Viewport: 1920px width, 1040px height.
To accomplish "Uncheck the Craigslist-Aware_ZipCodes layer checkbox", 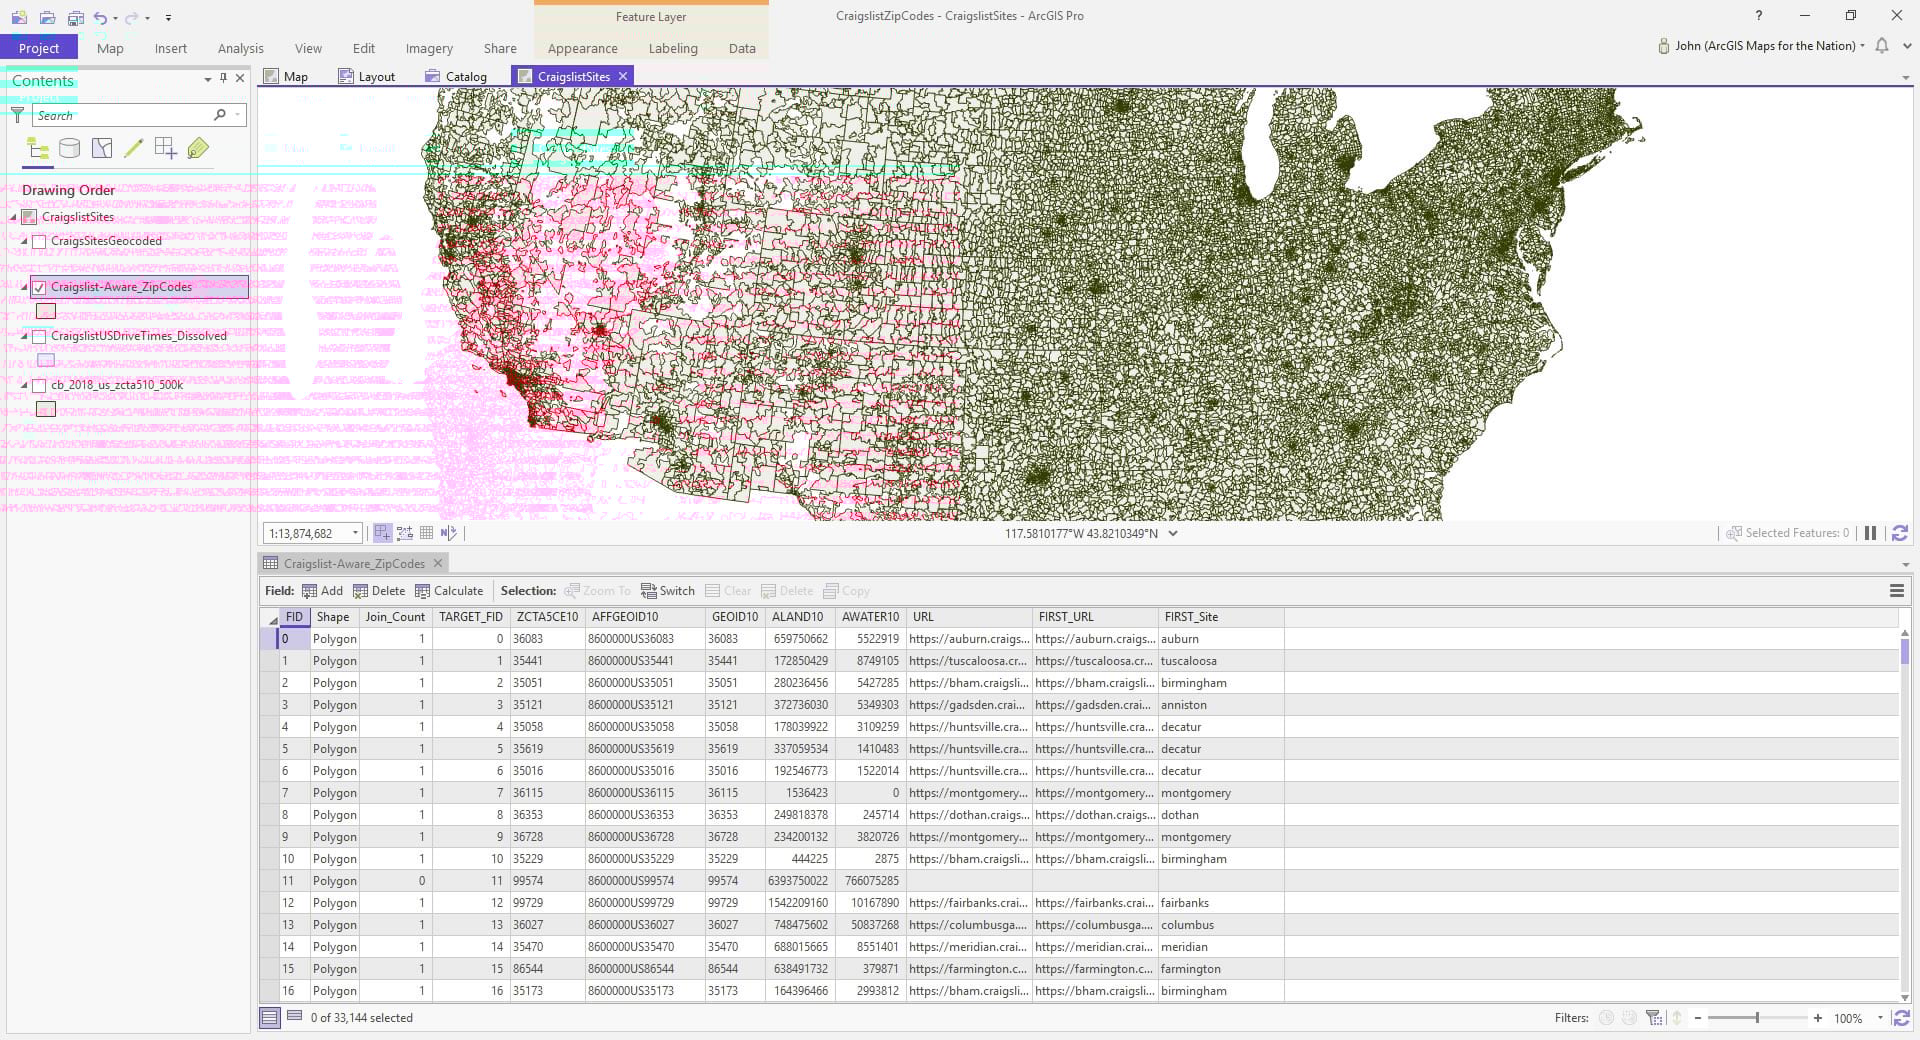I will 40,288.
